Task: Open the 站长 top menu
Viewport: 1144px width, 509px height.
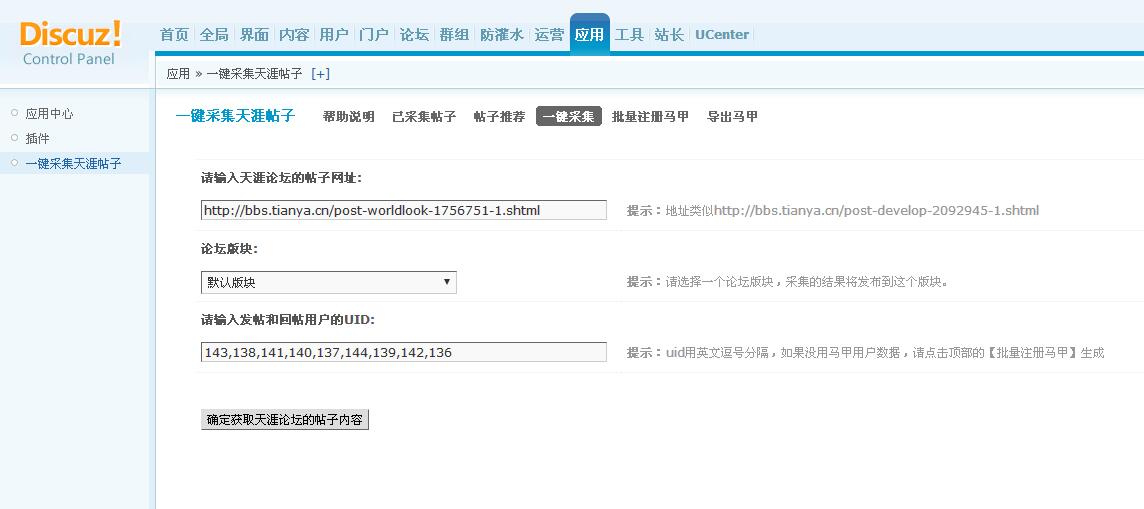Action: pos(669,34)
